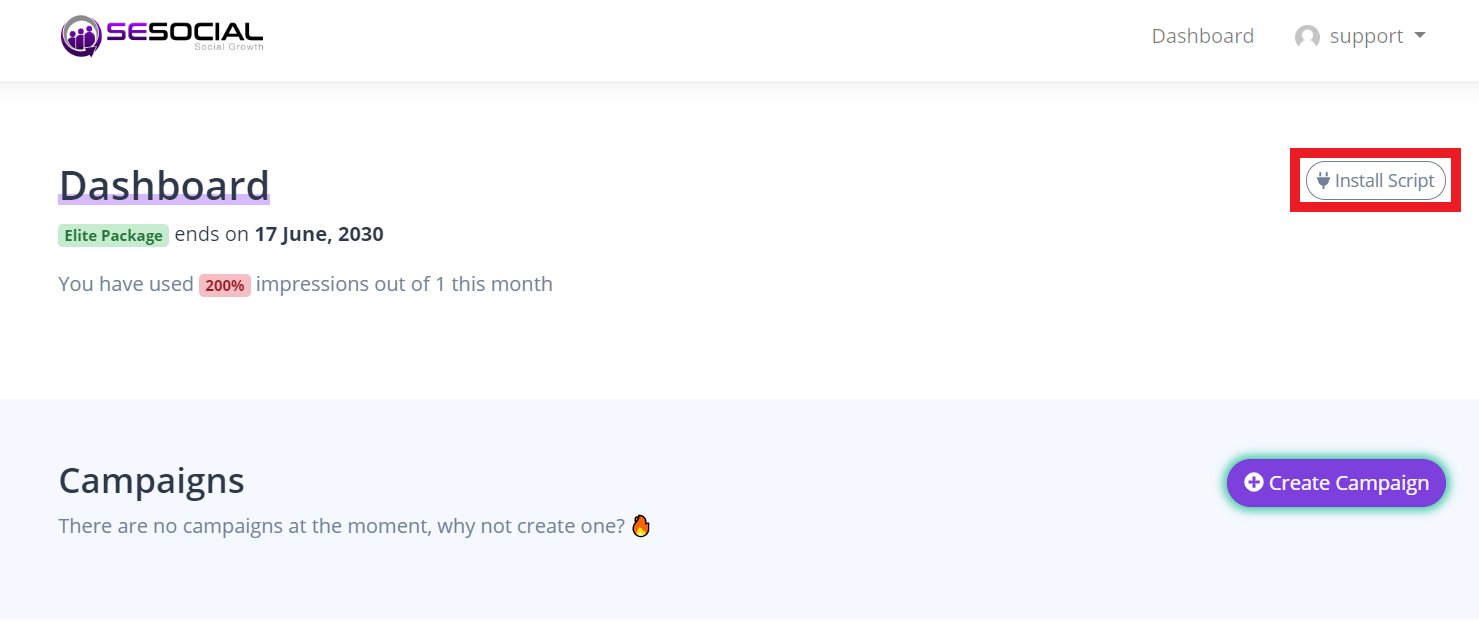The width and height of the screenshot is (1479, 629).
Task: Click the fire emoji after campaigns message
Action: coord(641,525)
